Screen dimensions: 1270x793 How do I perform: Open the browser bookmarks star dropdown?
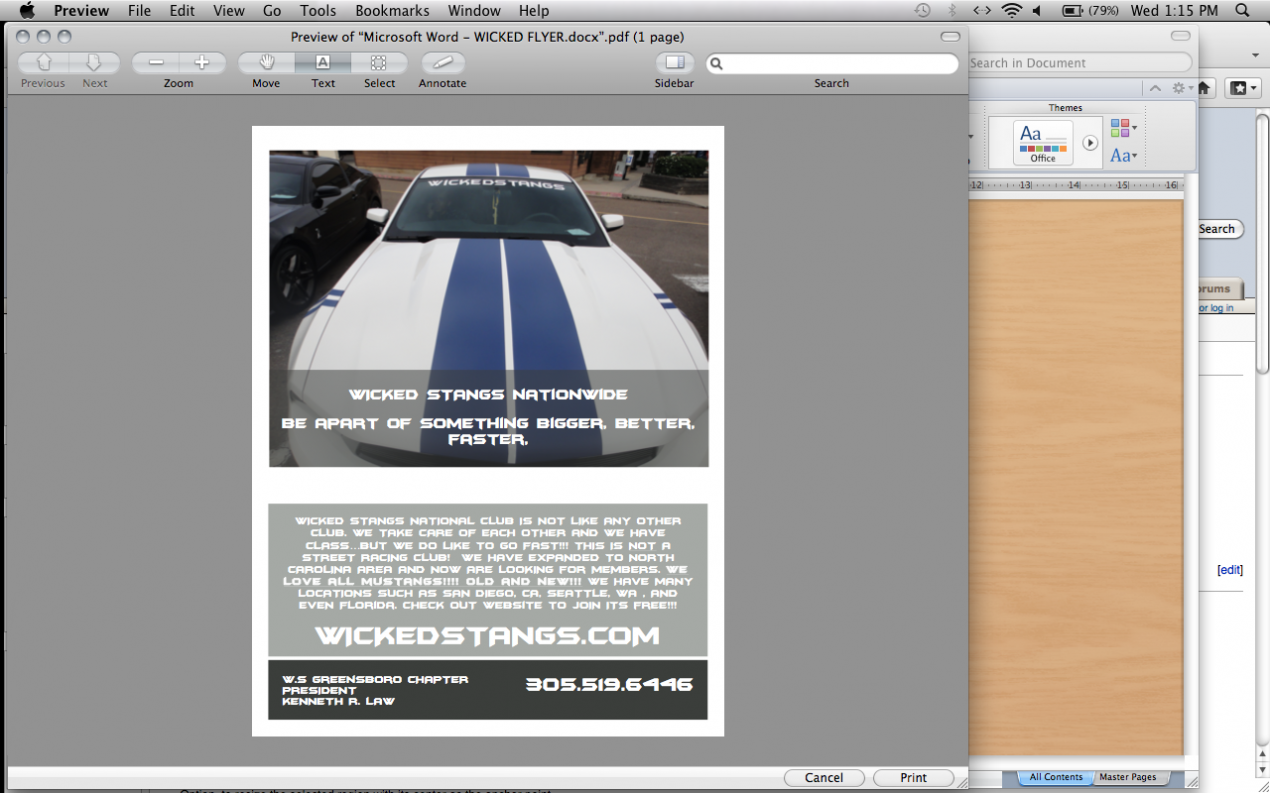[1241, 88]
